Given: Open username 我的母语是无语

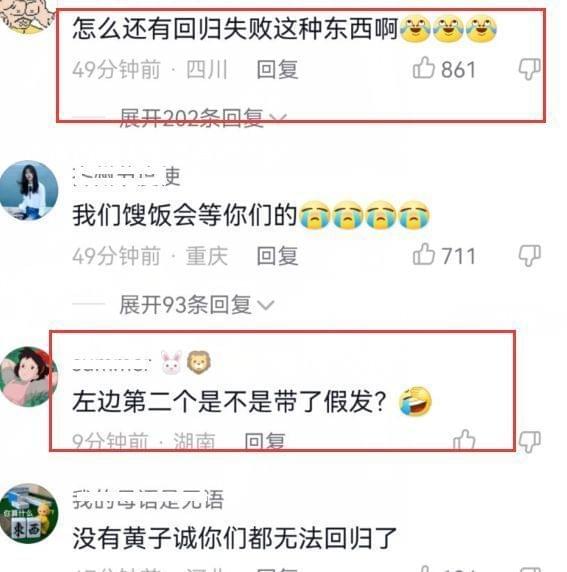Looking at the screenshot, I should click(148, 499).
